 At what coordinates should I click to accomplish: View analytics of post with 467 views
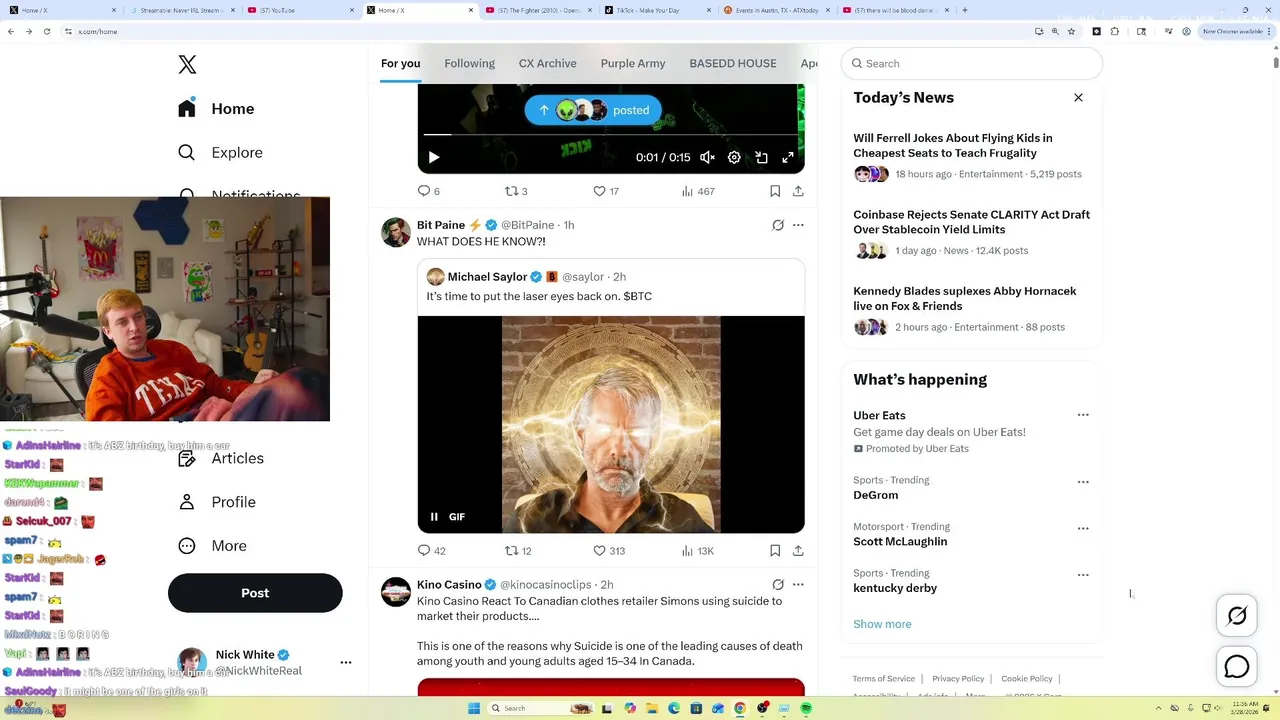coord(698,191)
